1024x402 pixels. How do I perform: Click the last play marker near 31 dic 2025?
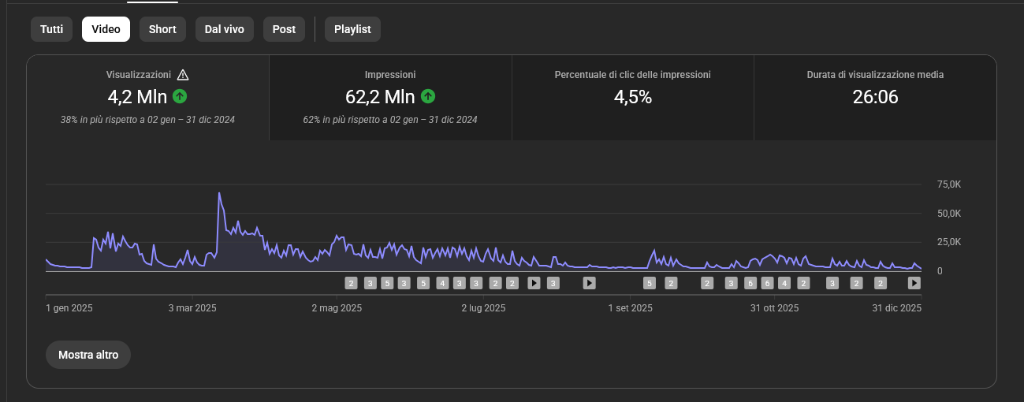coord(913,283)
